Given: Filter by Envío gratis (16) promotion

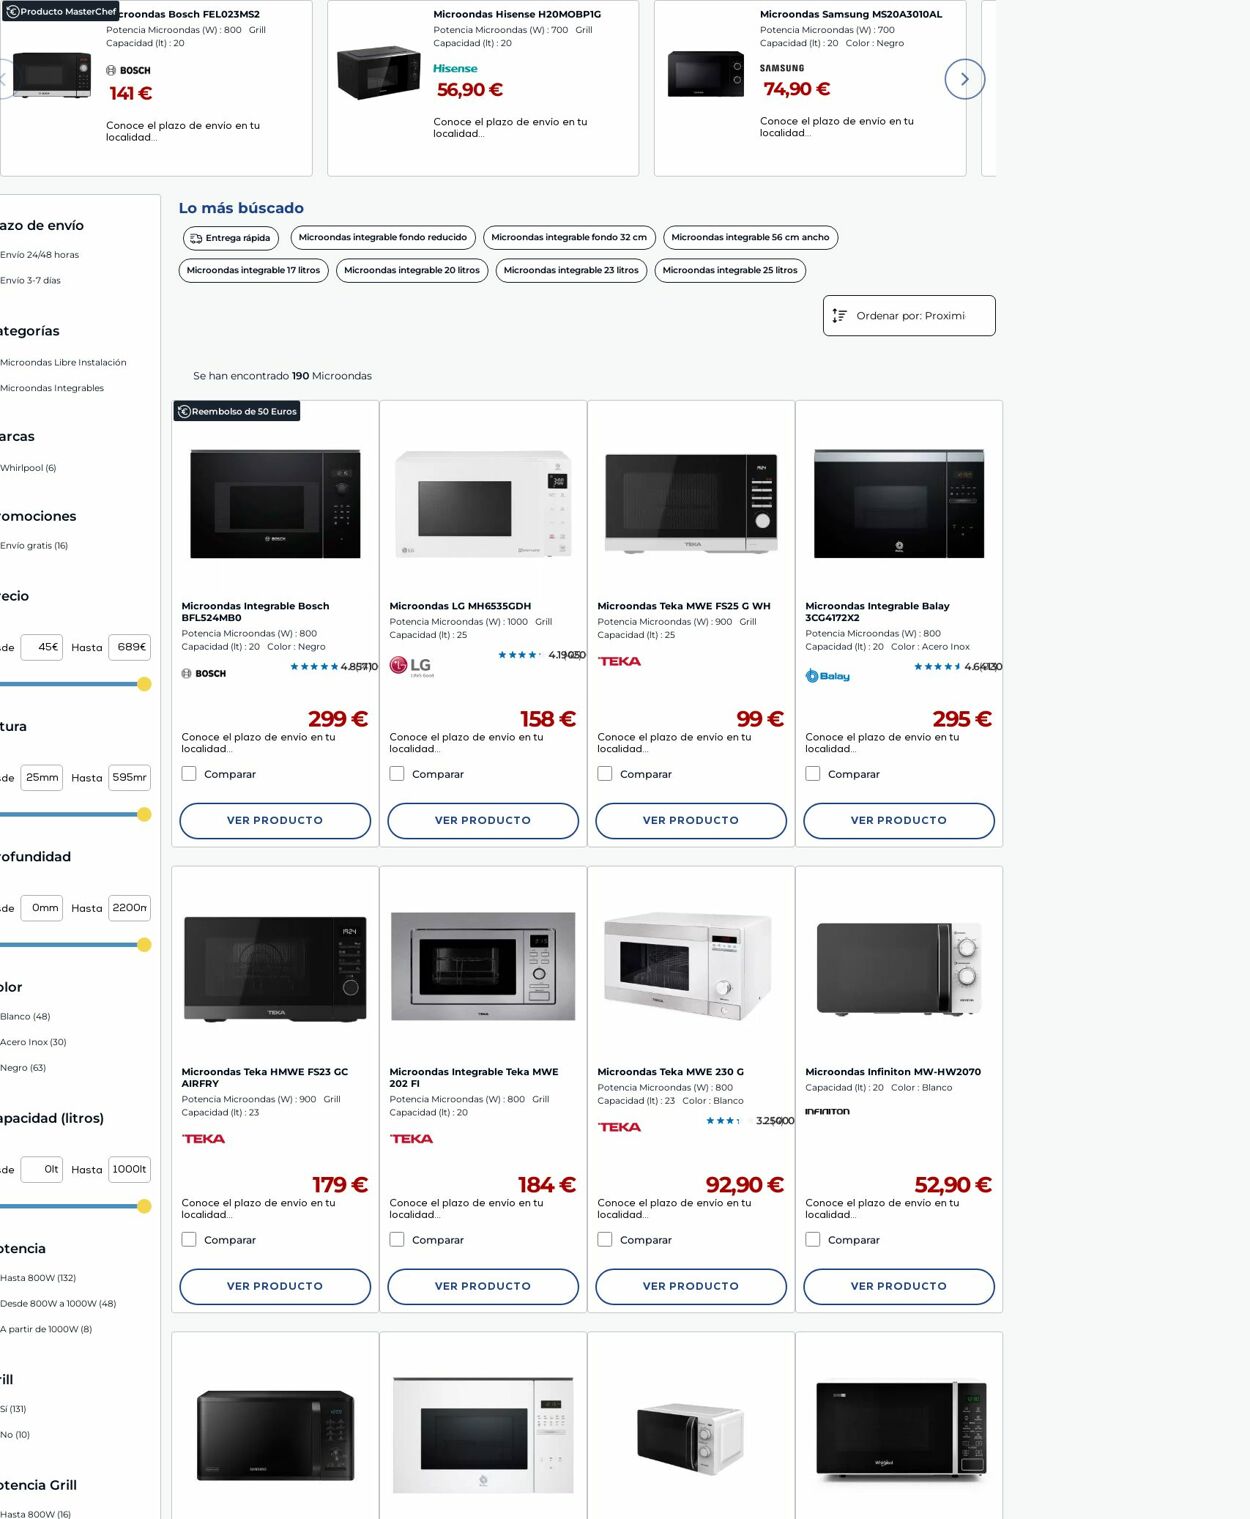Looking at the screenshot, I should (34, 546).
